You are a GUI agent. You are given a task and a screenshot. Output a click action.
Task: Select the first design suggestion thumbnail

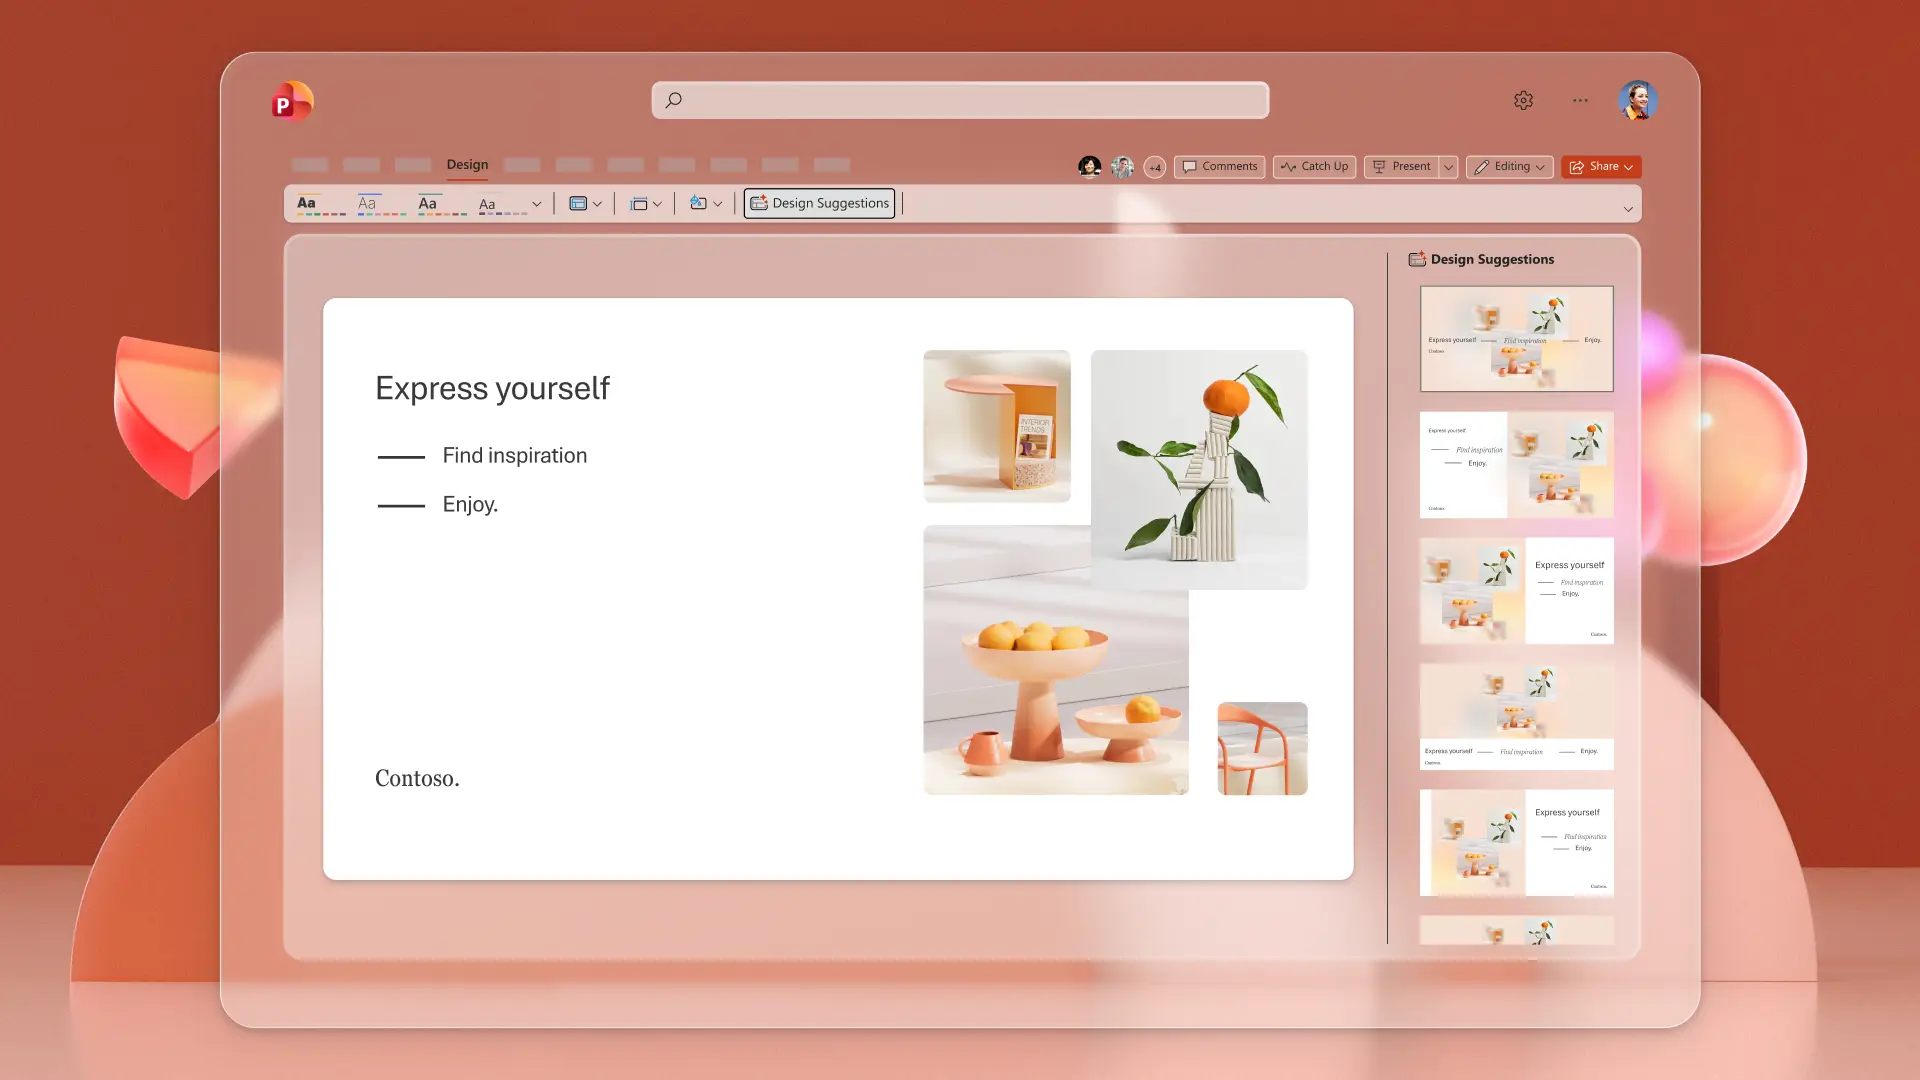pyautogui.click(x=1516, y=338)
